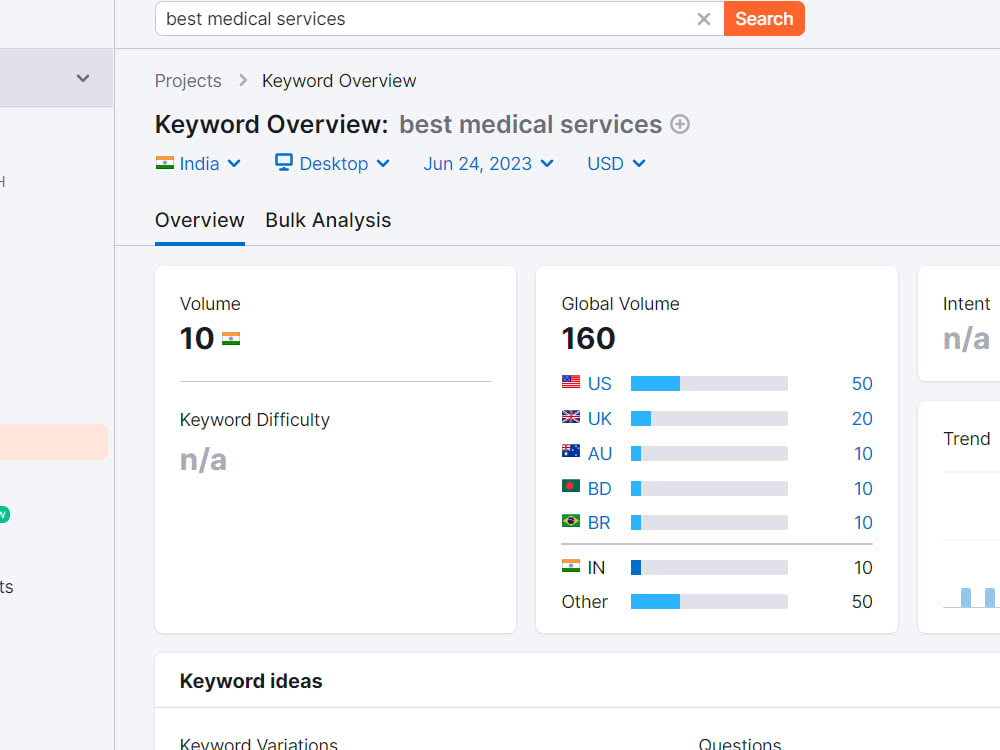Image resolution: width=1000 pixels, height=750 pixels.
Task: Expand the left sidebar chevron
Action: point(83,78)
